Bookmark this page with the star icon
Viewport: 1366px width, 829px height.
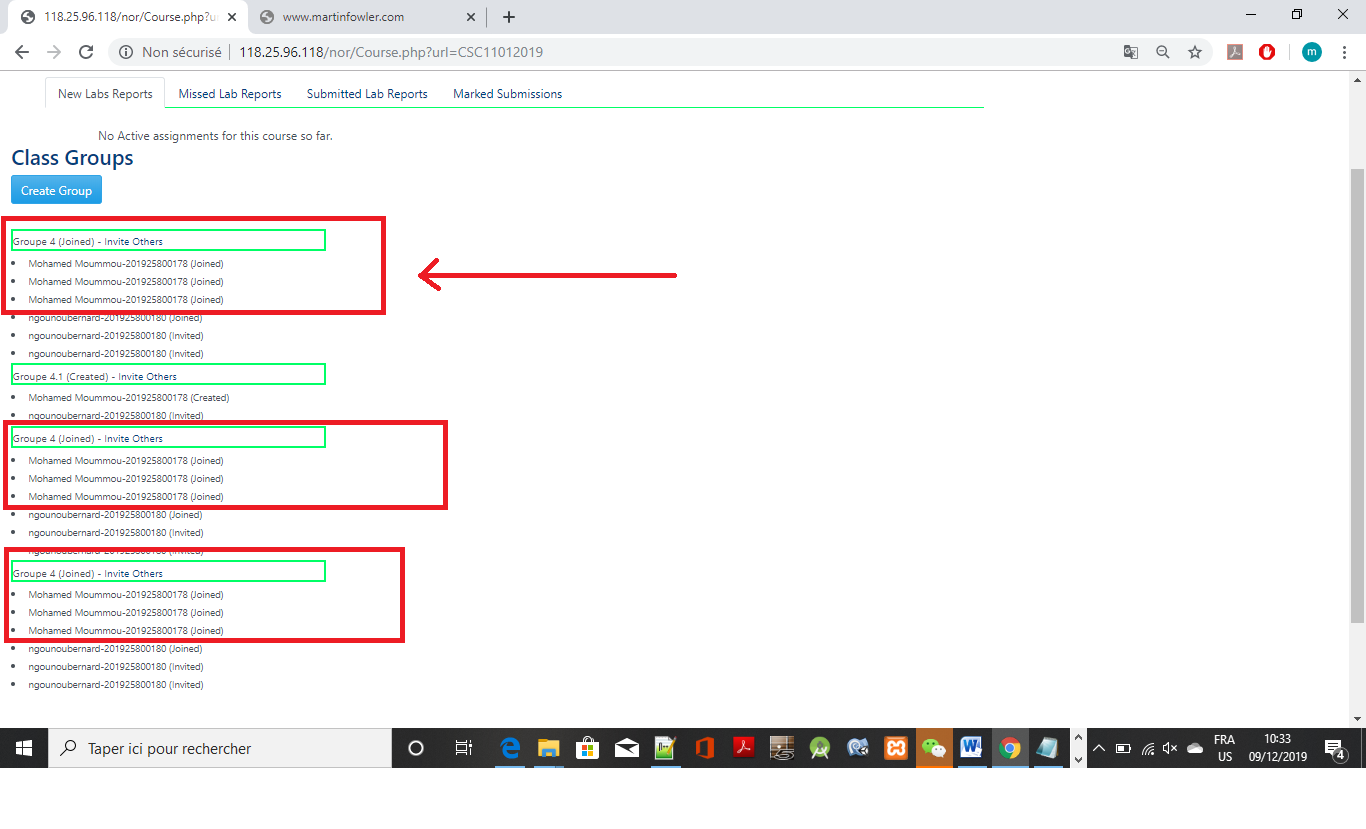(1194, 52)
